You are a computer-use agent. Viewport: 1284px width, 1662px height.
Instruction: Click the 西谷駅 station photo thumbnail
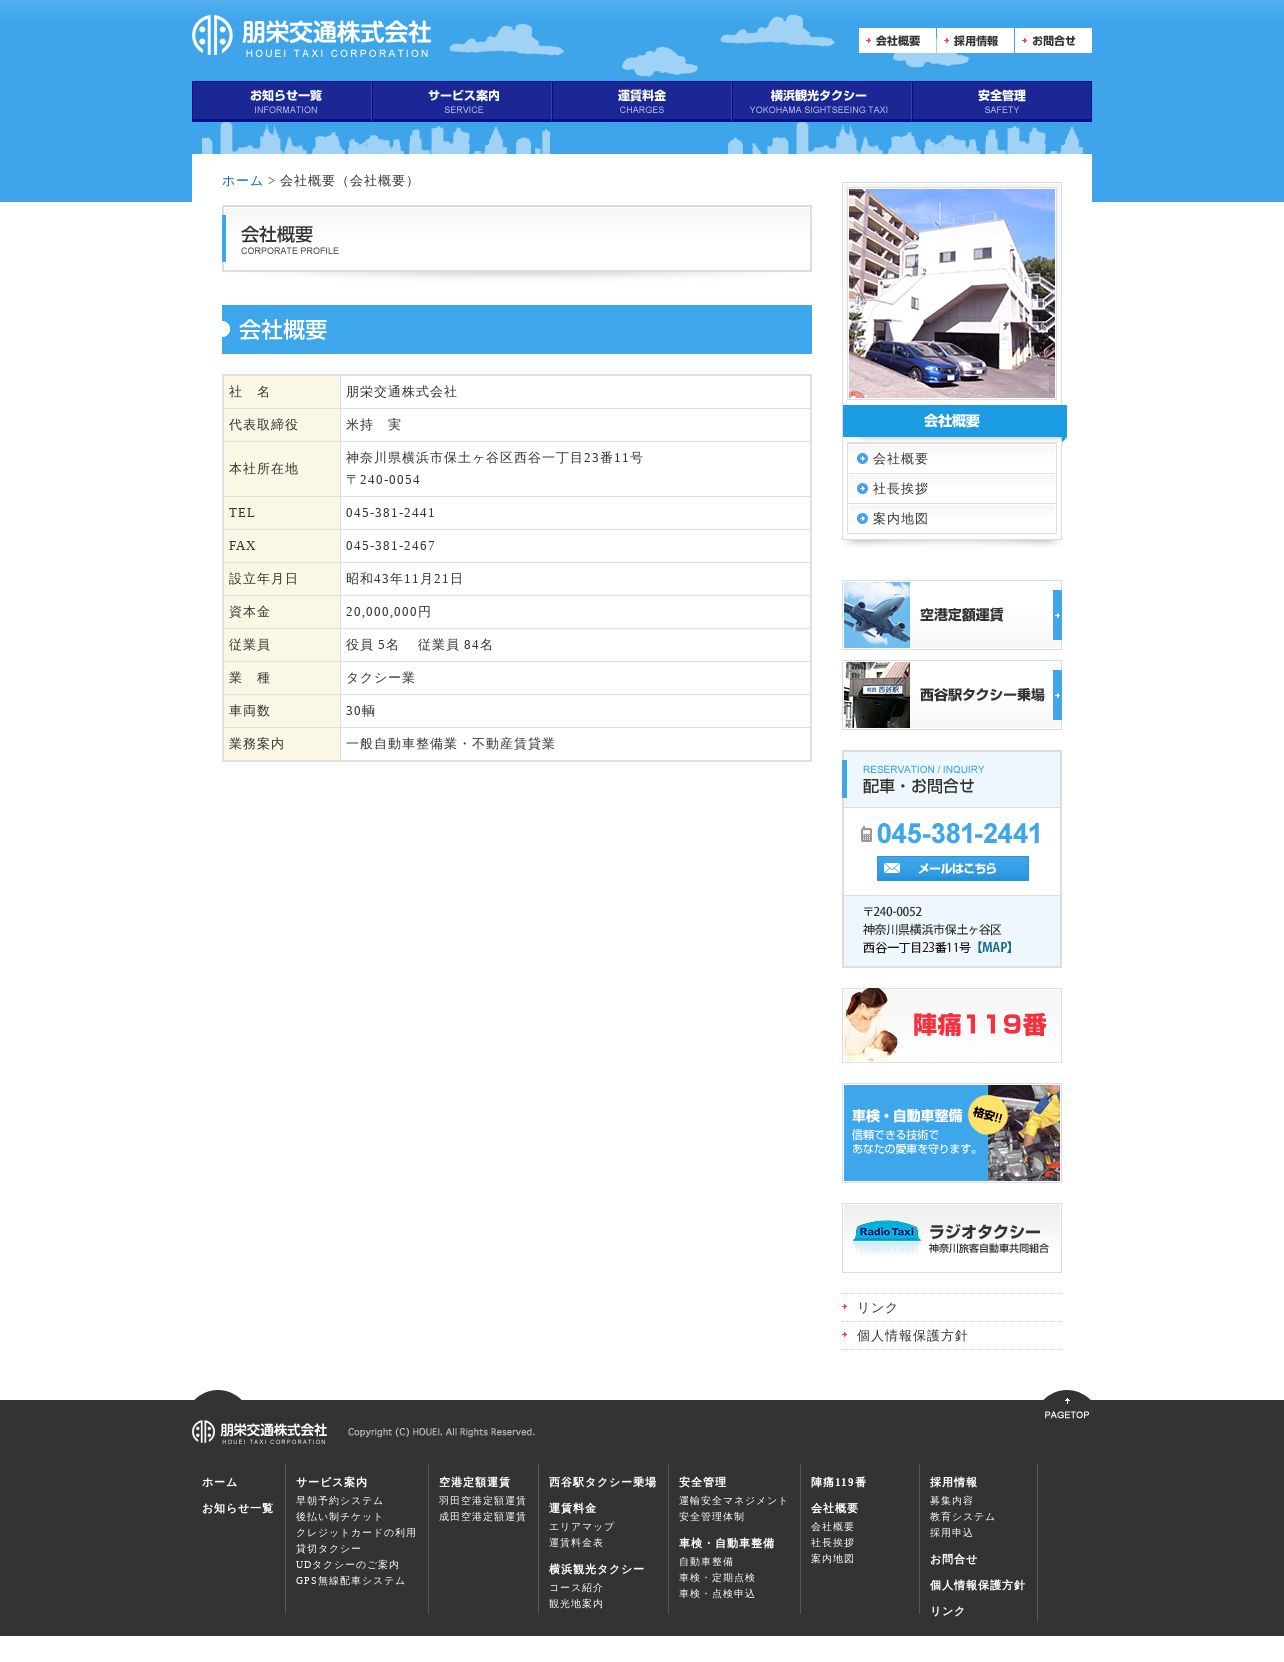[x=877, y=695]
